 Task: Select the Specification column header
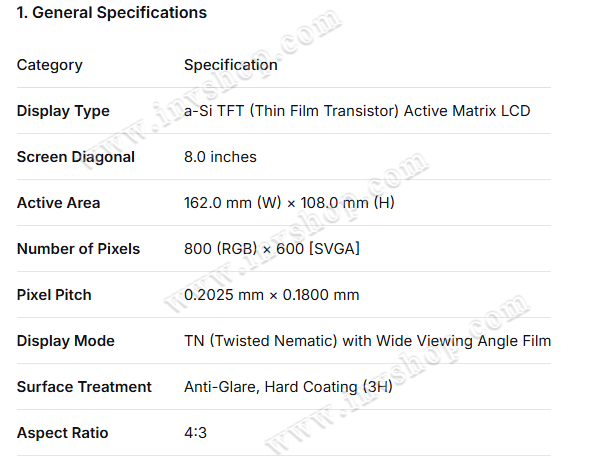pyautogui.click(x=231, y=65)
